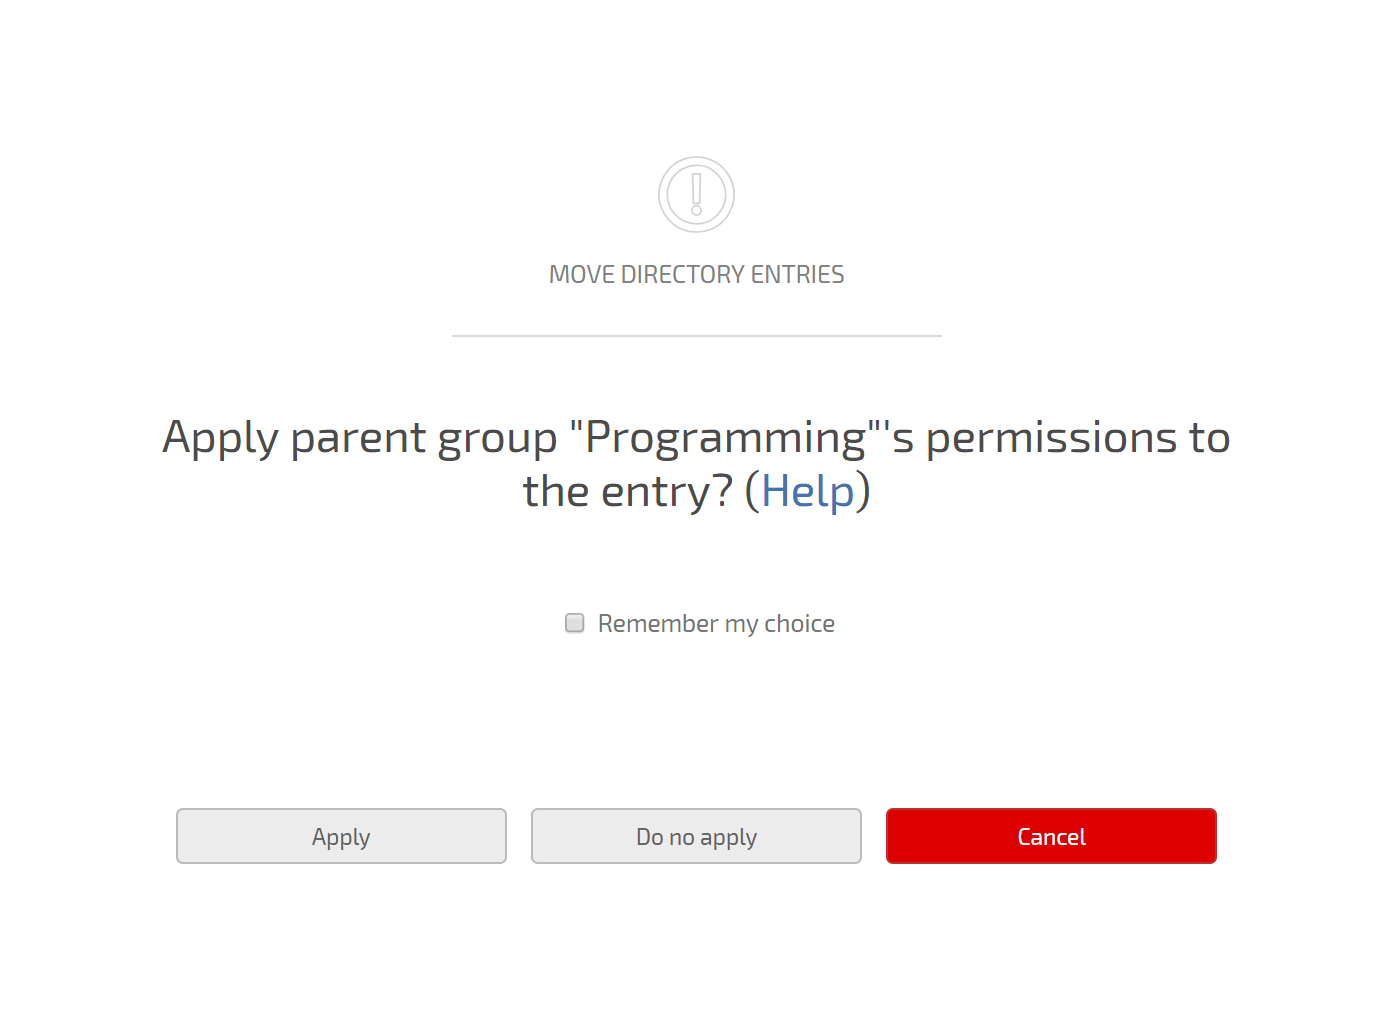Click the "the entry?" question text
Image resolution: width=1393 pixels, height=1019 pixels.
point(628,492)
